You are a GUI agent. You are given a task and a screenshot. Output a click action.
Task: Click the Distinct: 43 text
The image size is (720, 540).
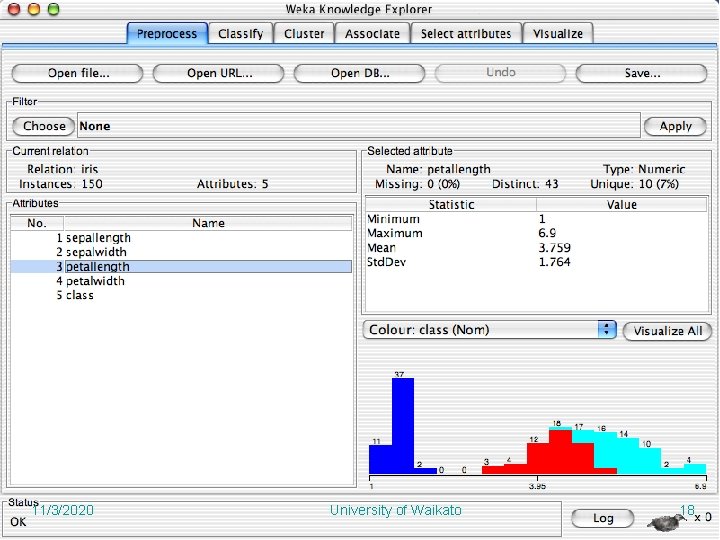tap(525, 184)
